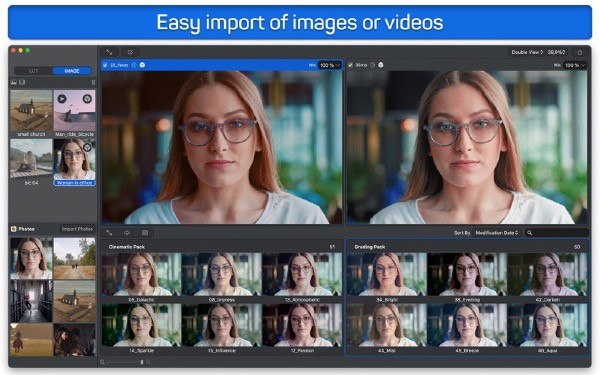Click circular badge on the Woman in office thumbnail
Image resolution: width=600 pixels, height=375 pixels.
pyautogui.click(x=87, y=147)
